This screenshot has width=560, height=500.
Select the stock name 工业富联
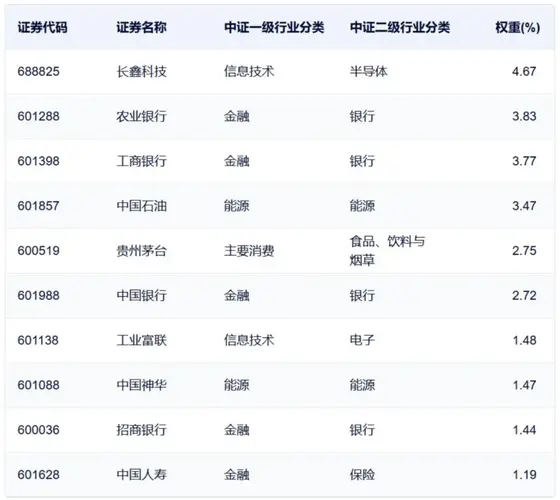[141, 340]
